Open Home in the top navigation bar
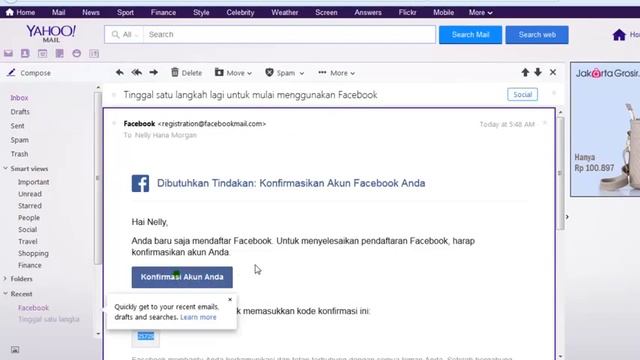 (x=20, y=12)
